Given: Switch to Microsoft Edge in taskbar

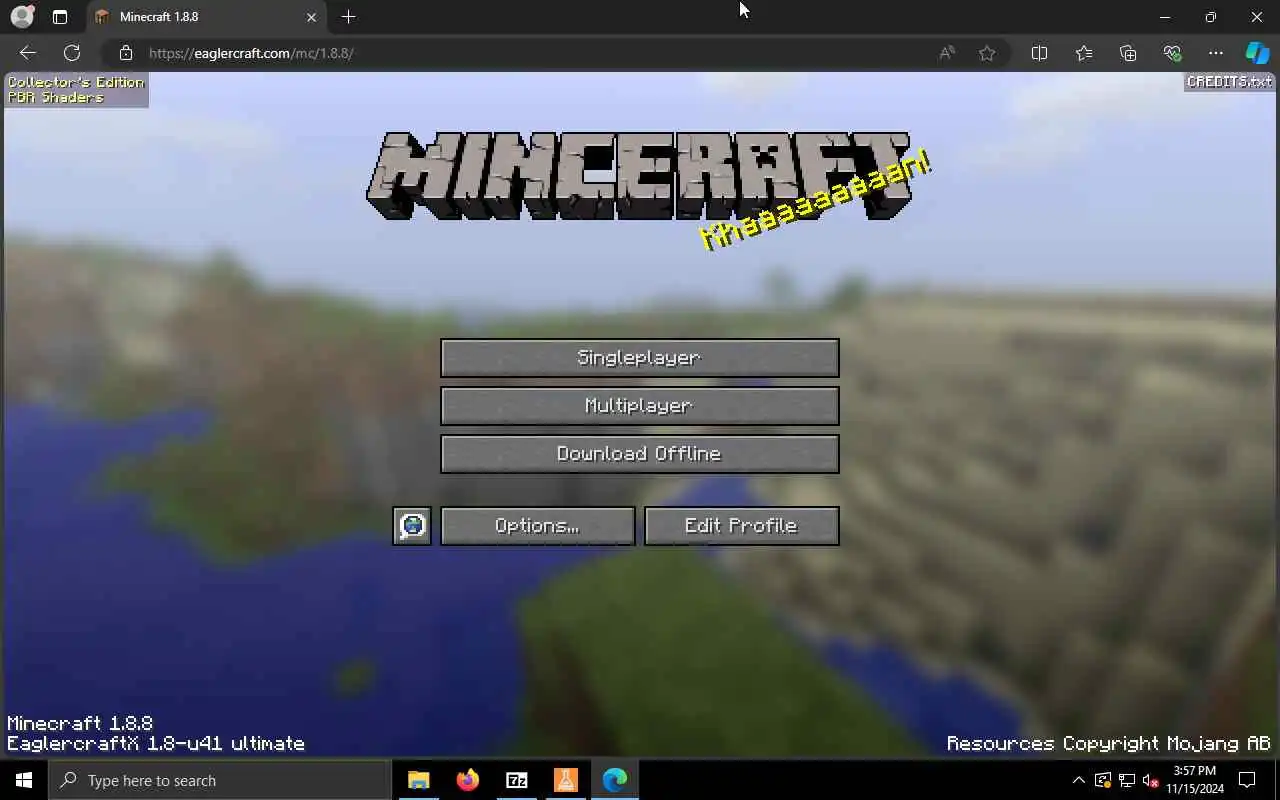Looking at the screenshot, I should 614,780.
